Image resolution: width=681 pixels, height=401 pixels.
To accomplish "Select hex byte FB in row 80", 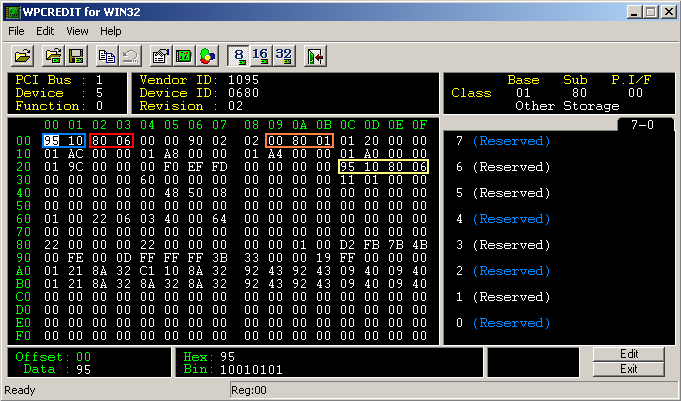I will click(x=371, y=245).
